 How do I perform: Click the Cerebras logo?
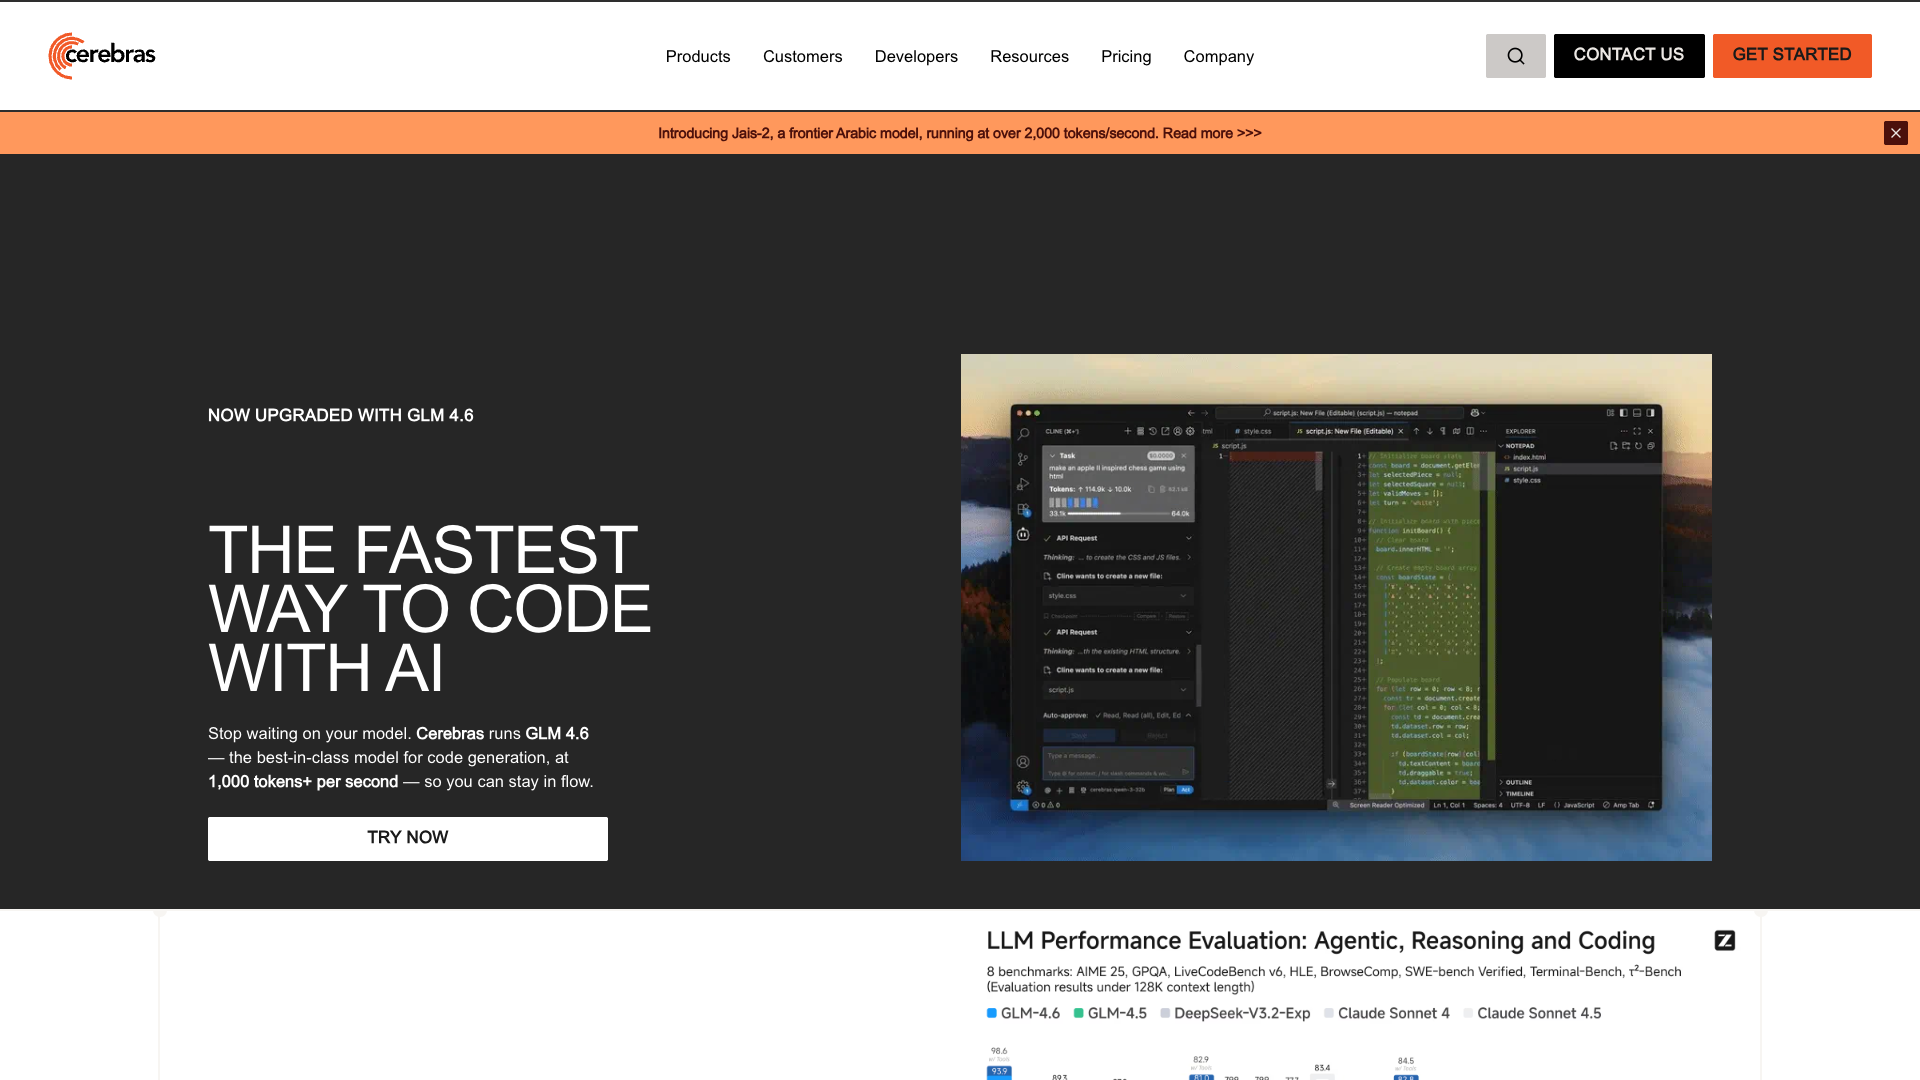tap(102, 56)
